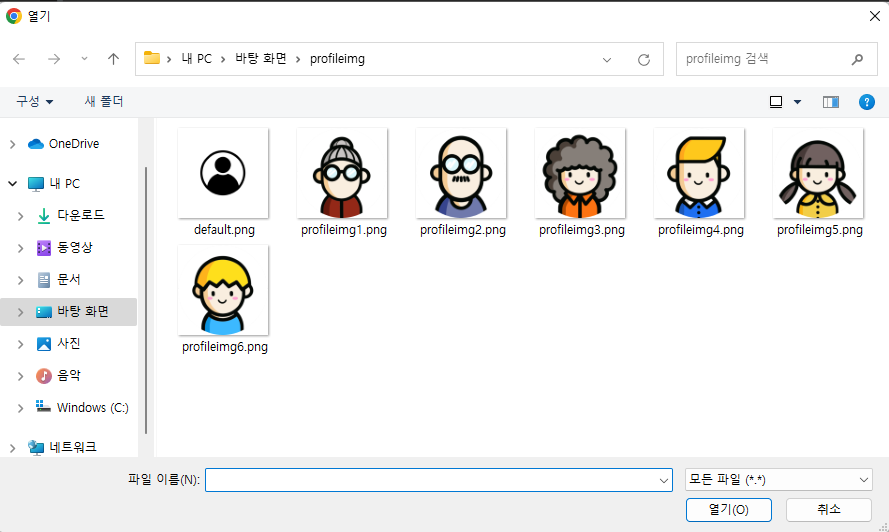Open view options dropdown arrow
The width and height of the screenshot is (889, 532).
797,102
